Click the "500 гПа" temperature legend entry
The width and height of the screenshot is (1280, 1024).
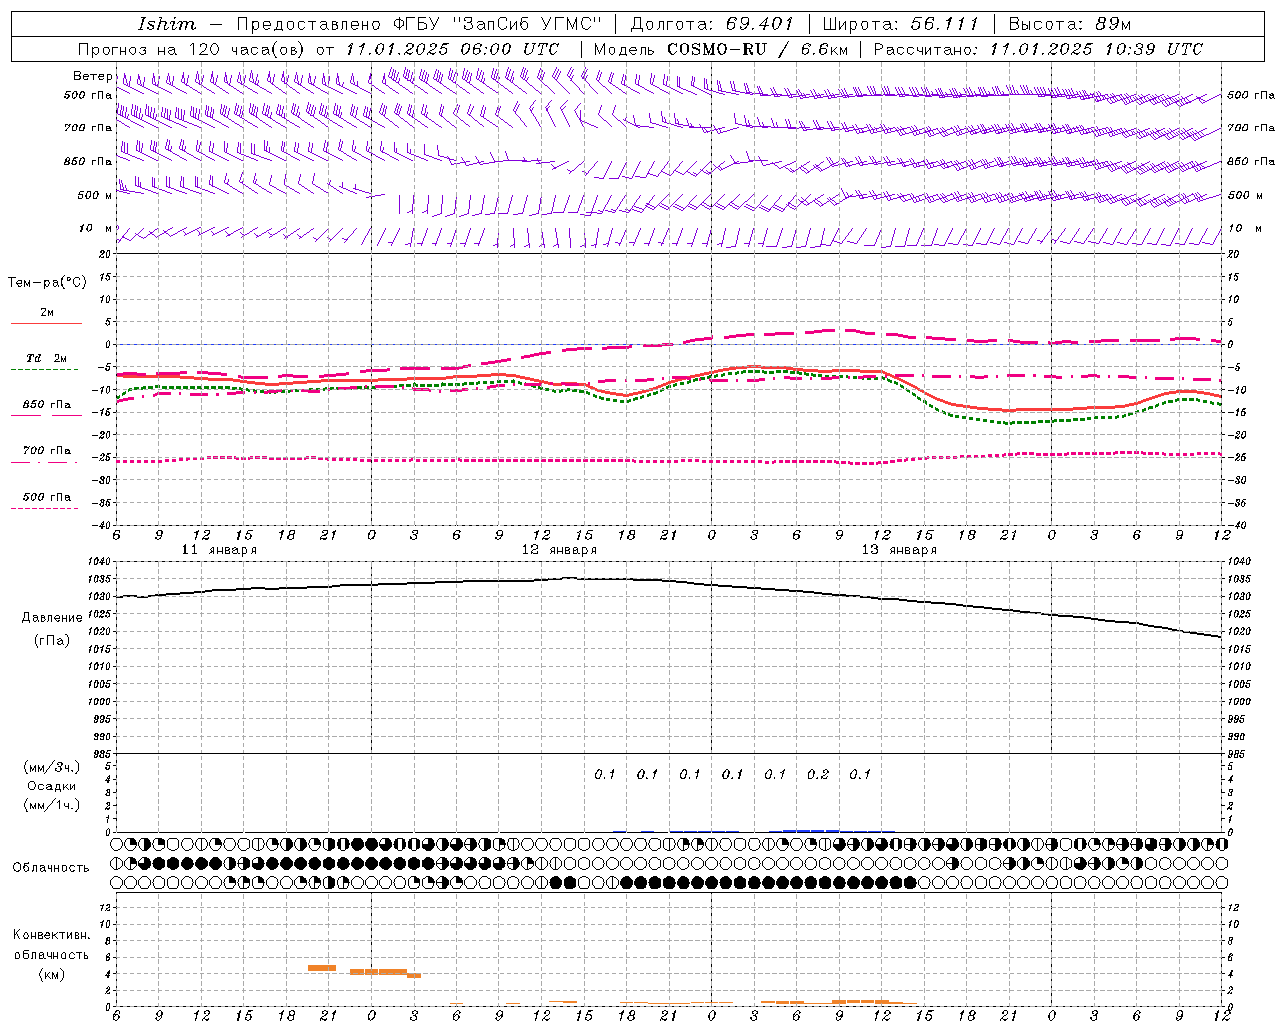click(47, 496)
